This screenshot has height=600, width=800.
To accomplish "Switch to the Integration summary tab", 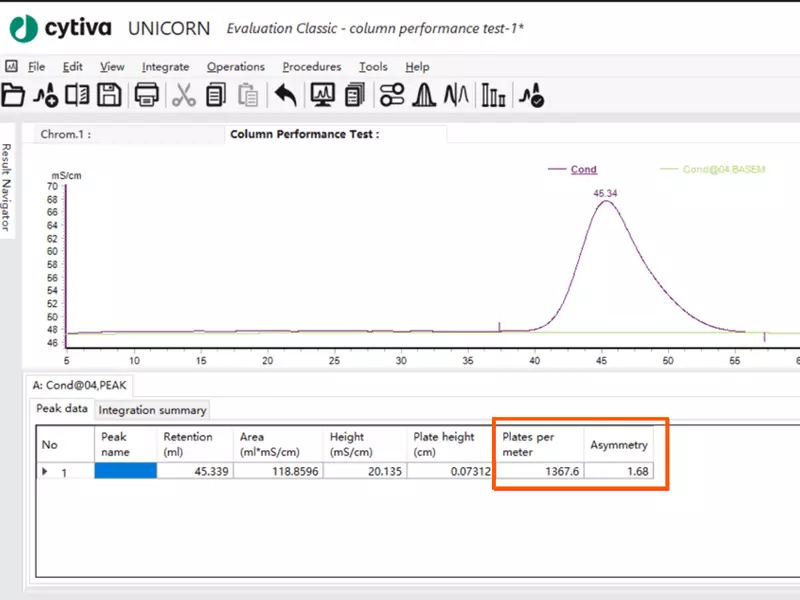I will point(152,410).
